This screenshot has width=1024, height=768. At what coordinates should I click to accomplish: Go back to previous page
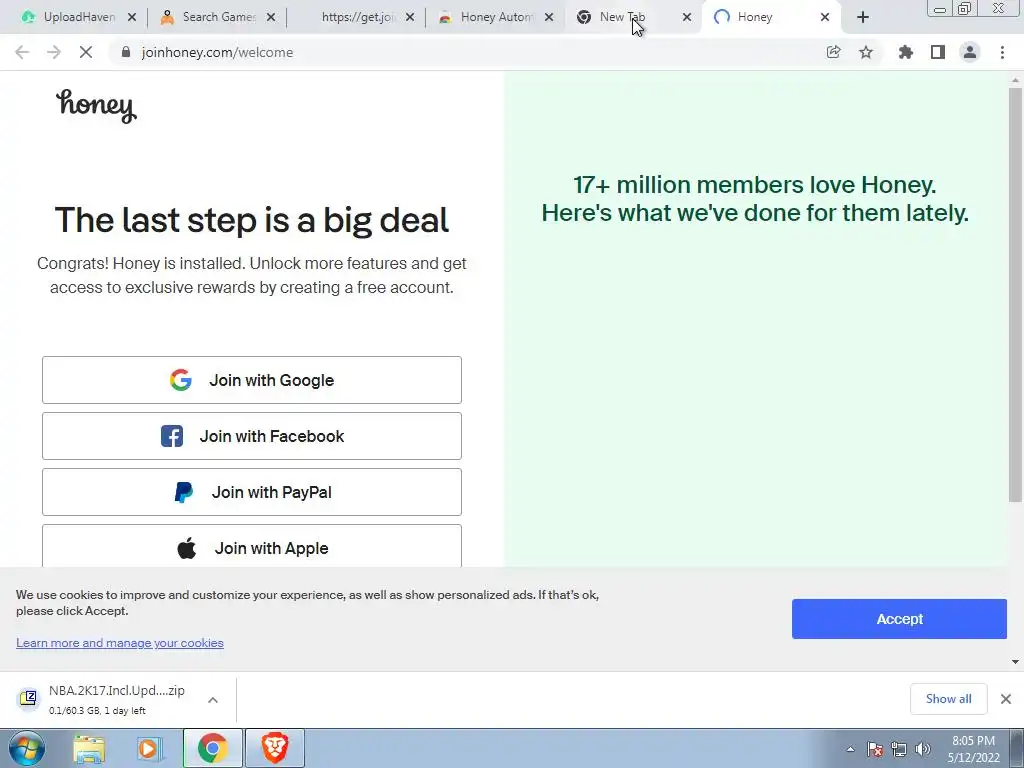(x=22, y=52)
